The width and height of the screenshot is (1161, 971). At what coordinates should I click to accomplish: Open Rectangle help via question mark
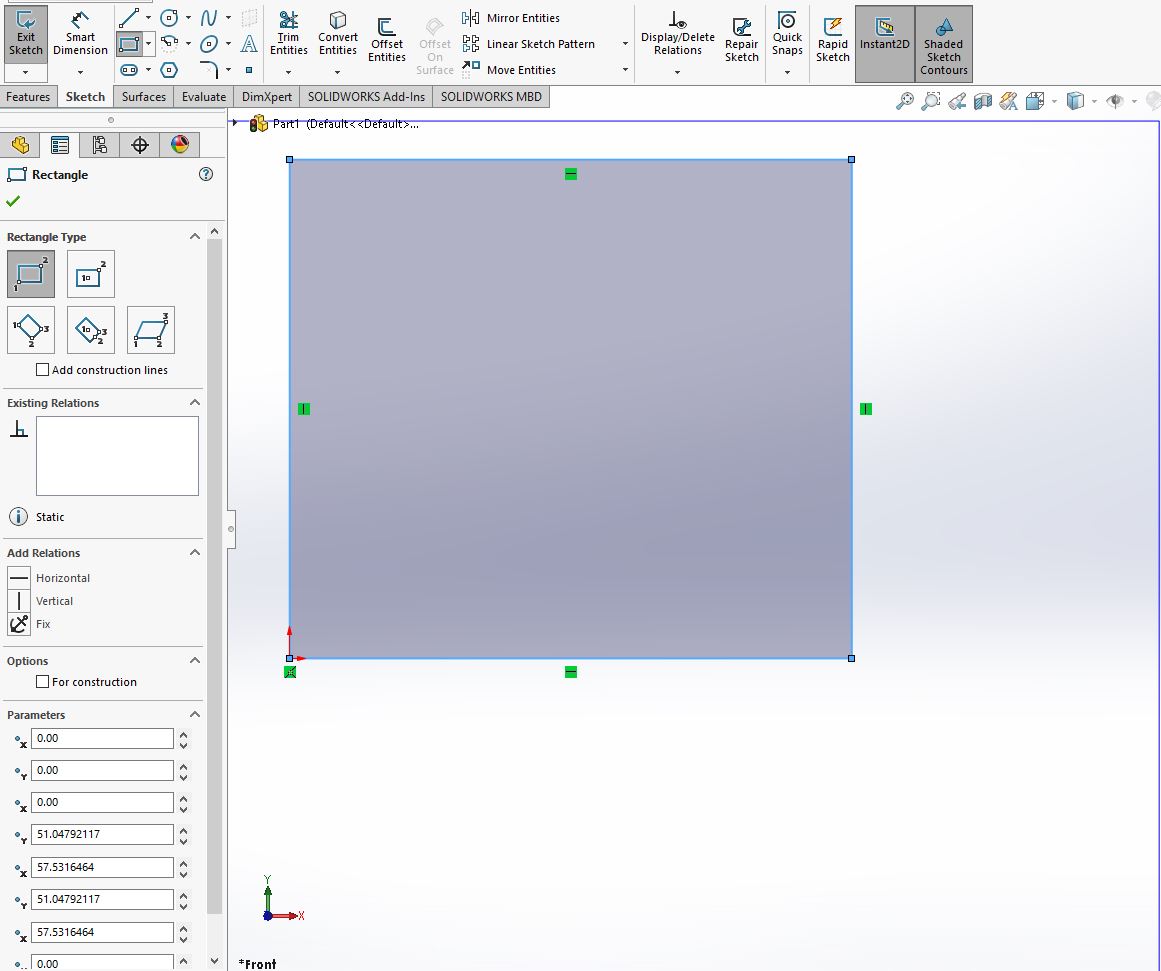coord(206,173)
